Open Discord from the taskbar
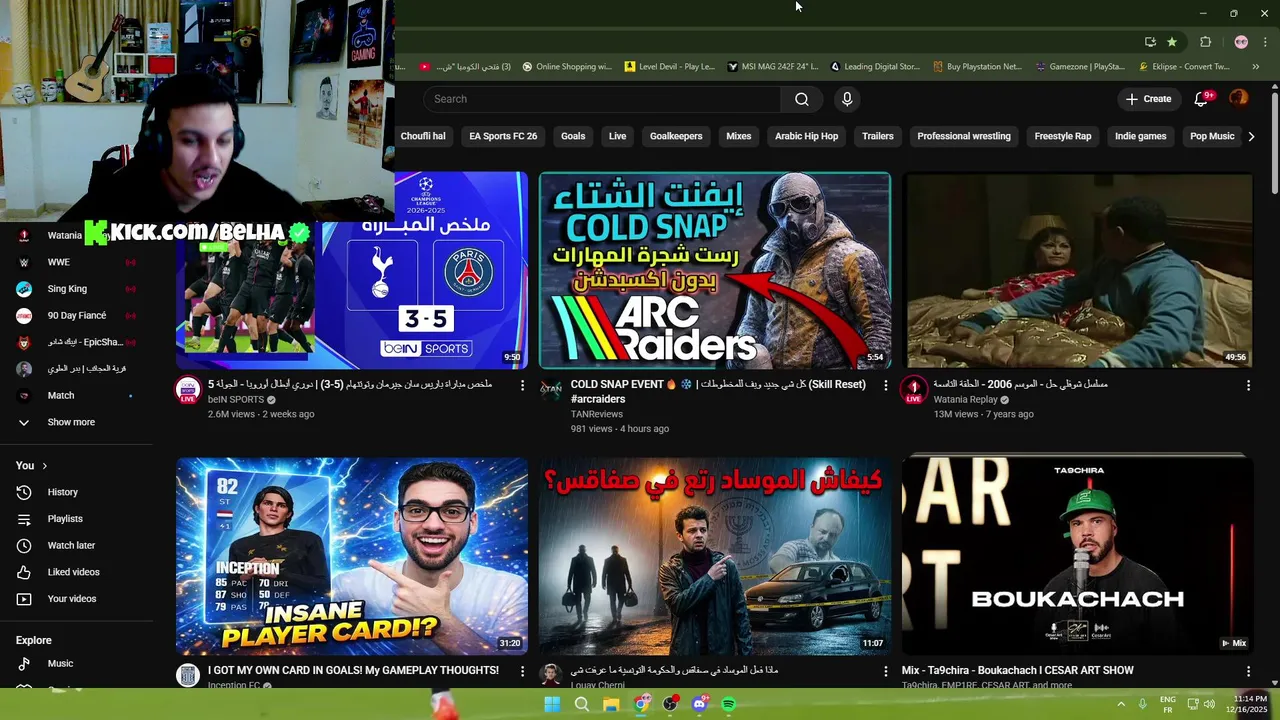This screenshot has height=720, width=1280. tap(699, 704)
